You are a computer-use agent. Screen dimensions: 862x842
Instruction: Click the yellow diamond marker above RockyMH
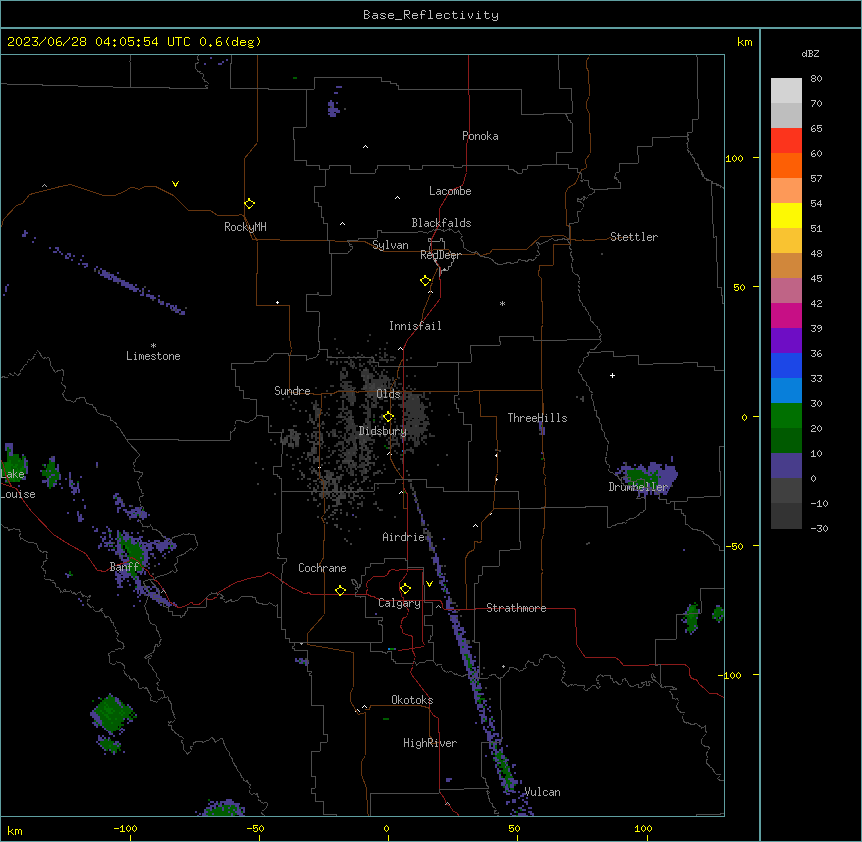[x=250, y=204]
